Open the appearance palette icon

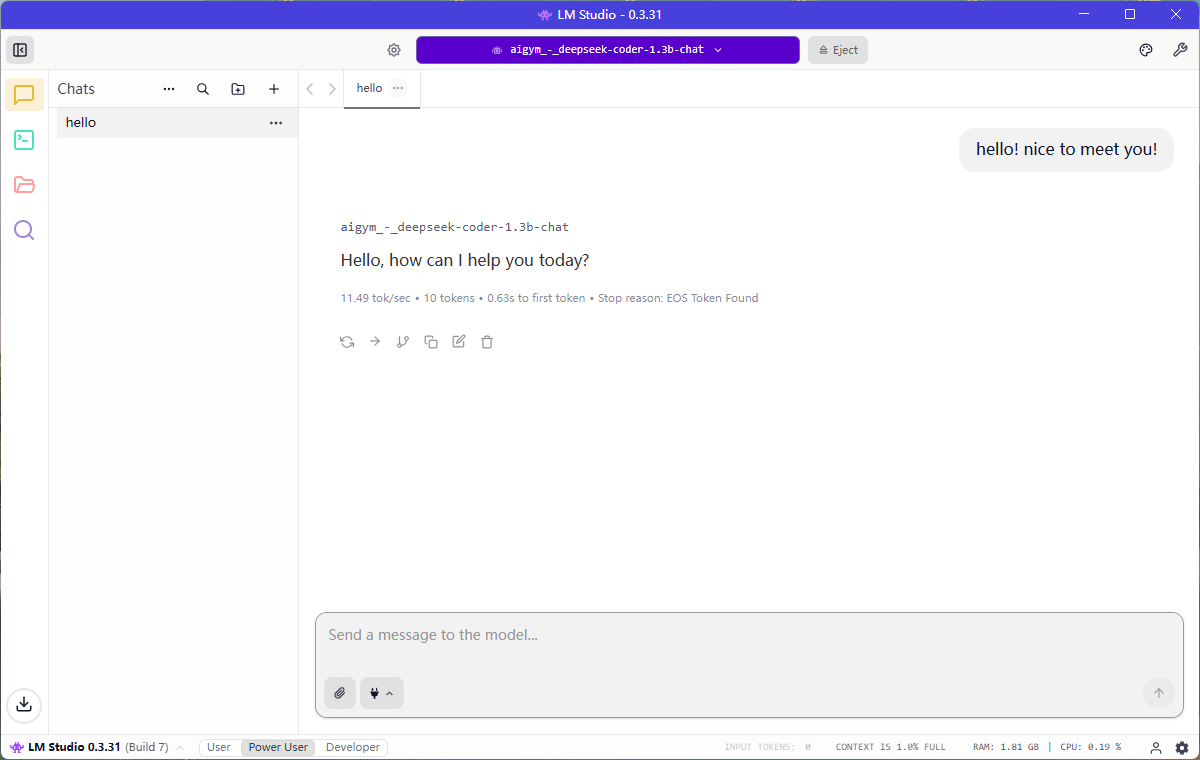(x=1146, y=50)
